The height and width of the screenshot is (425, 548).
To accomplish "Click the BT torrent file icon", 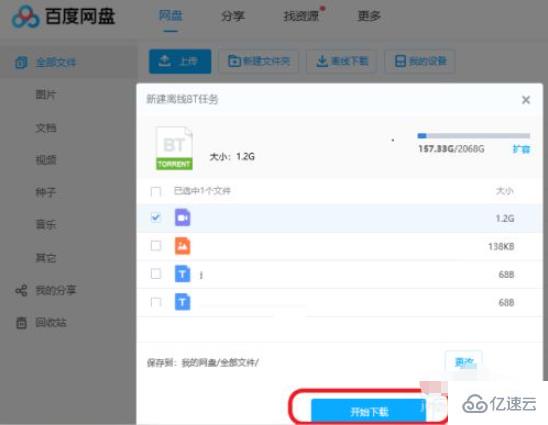I will tap(174, 148).
